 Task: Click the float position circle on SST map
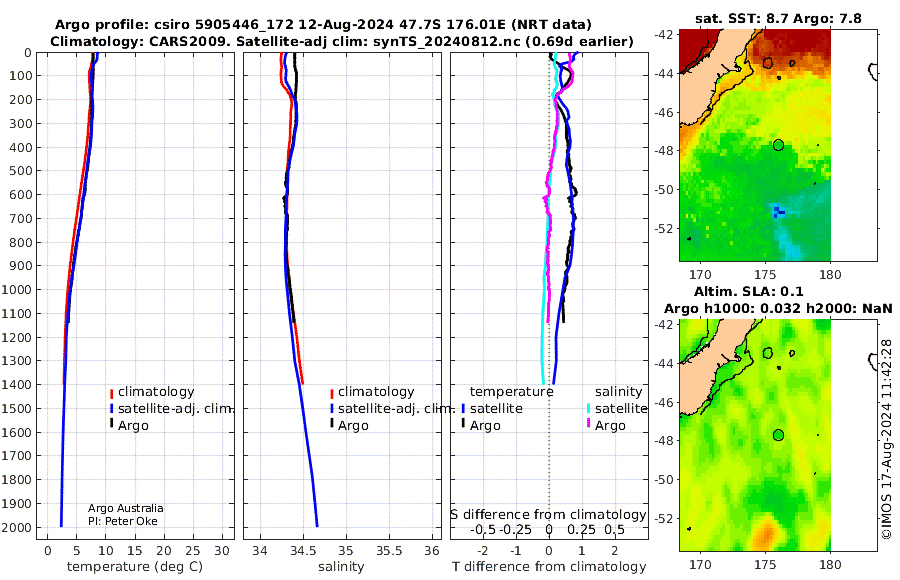[x=778, y=145]
